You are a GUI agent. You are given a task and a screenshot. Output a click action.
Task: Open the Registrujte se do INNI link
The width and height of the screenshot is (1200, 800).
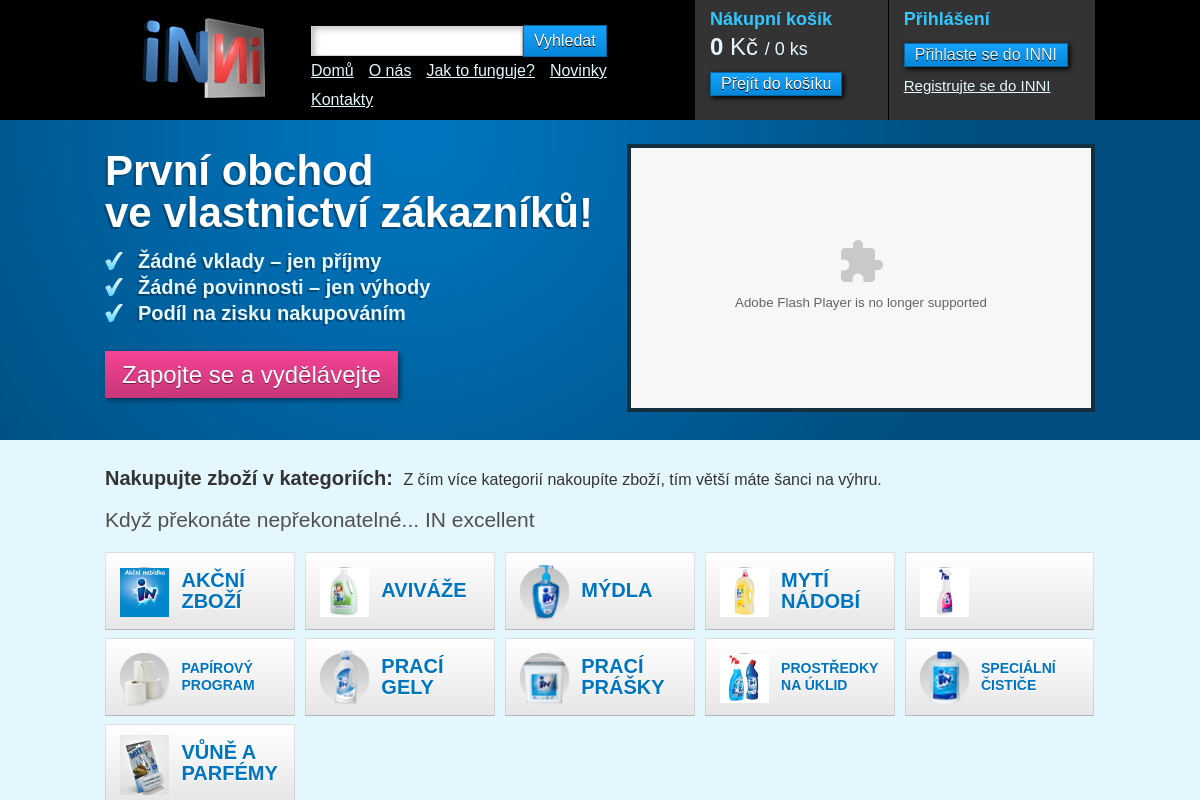(x=977, y=86)
